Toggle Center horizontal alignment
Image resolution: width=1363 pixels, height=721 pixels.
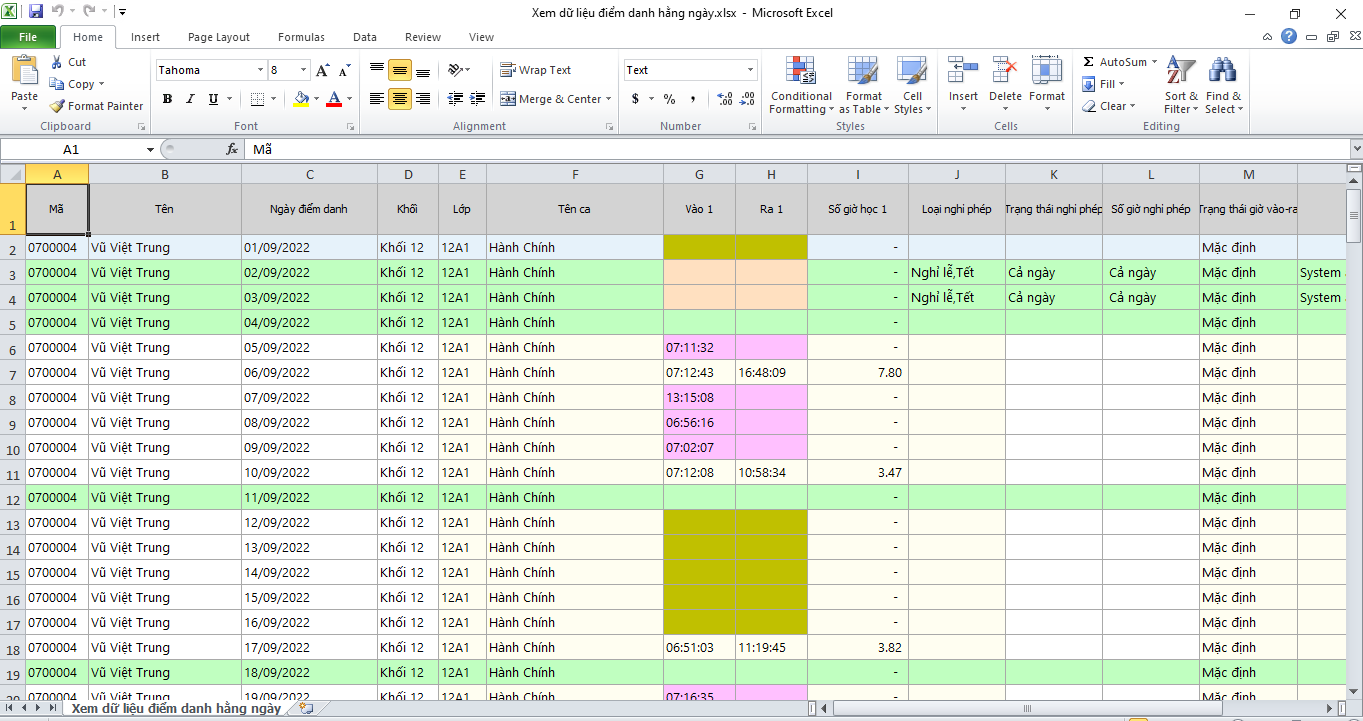click(400, 99)
